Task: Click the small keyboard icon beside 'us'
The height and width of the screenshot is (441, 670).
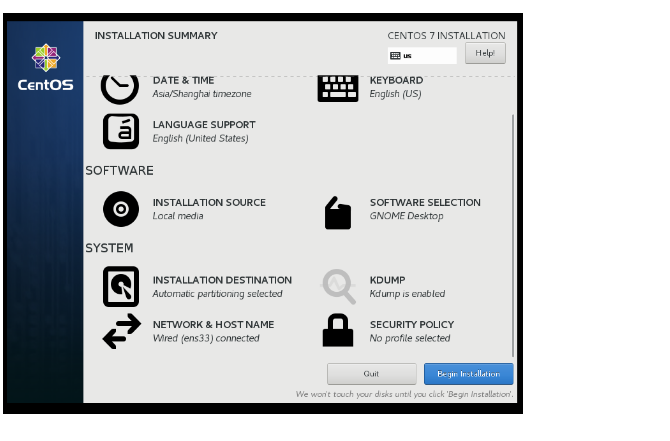Action: coord(395,56)
